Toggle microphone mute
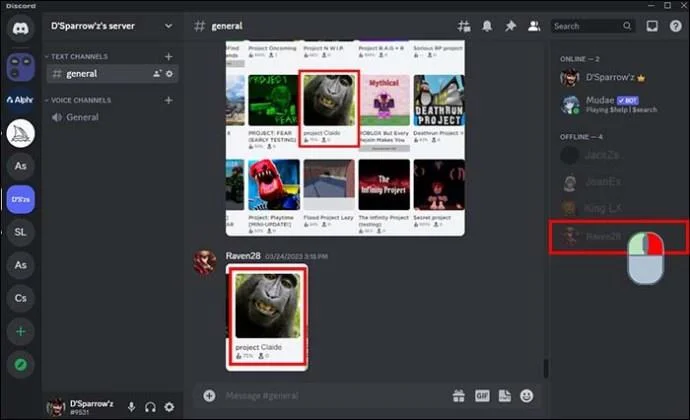This screenshot has width=690, height=420. (131, 407)
